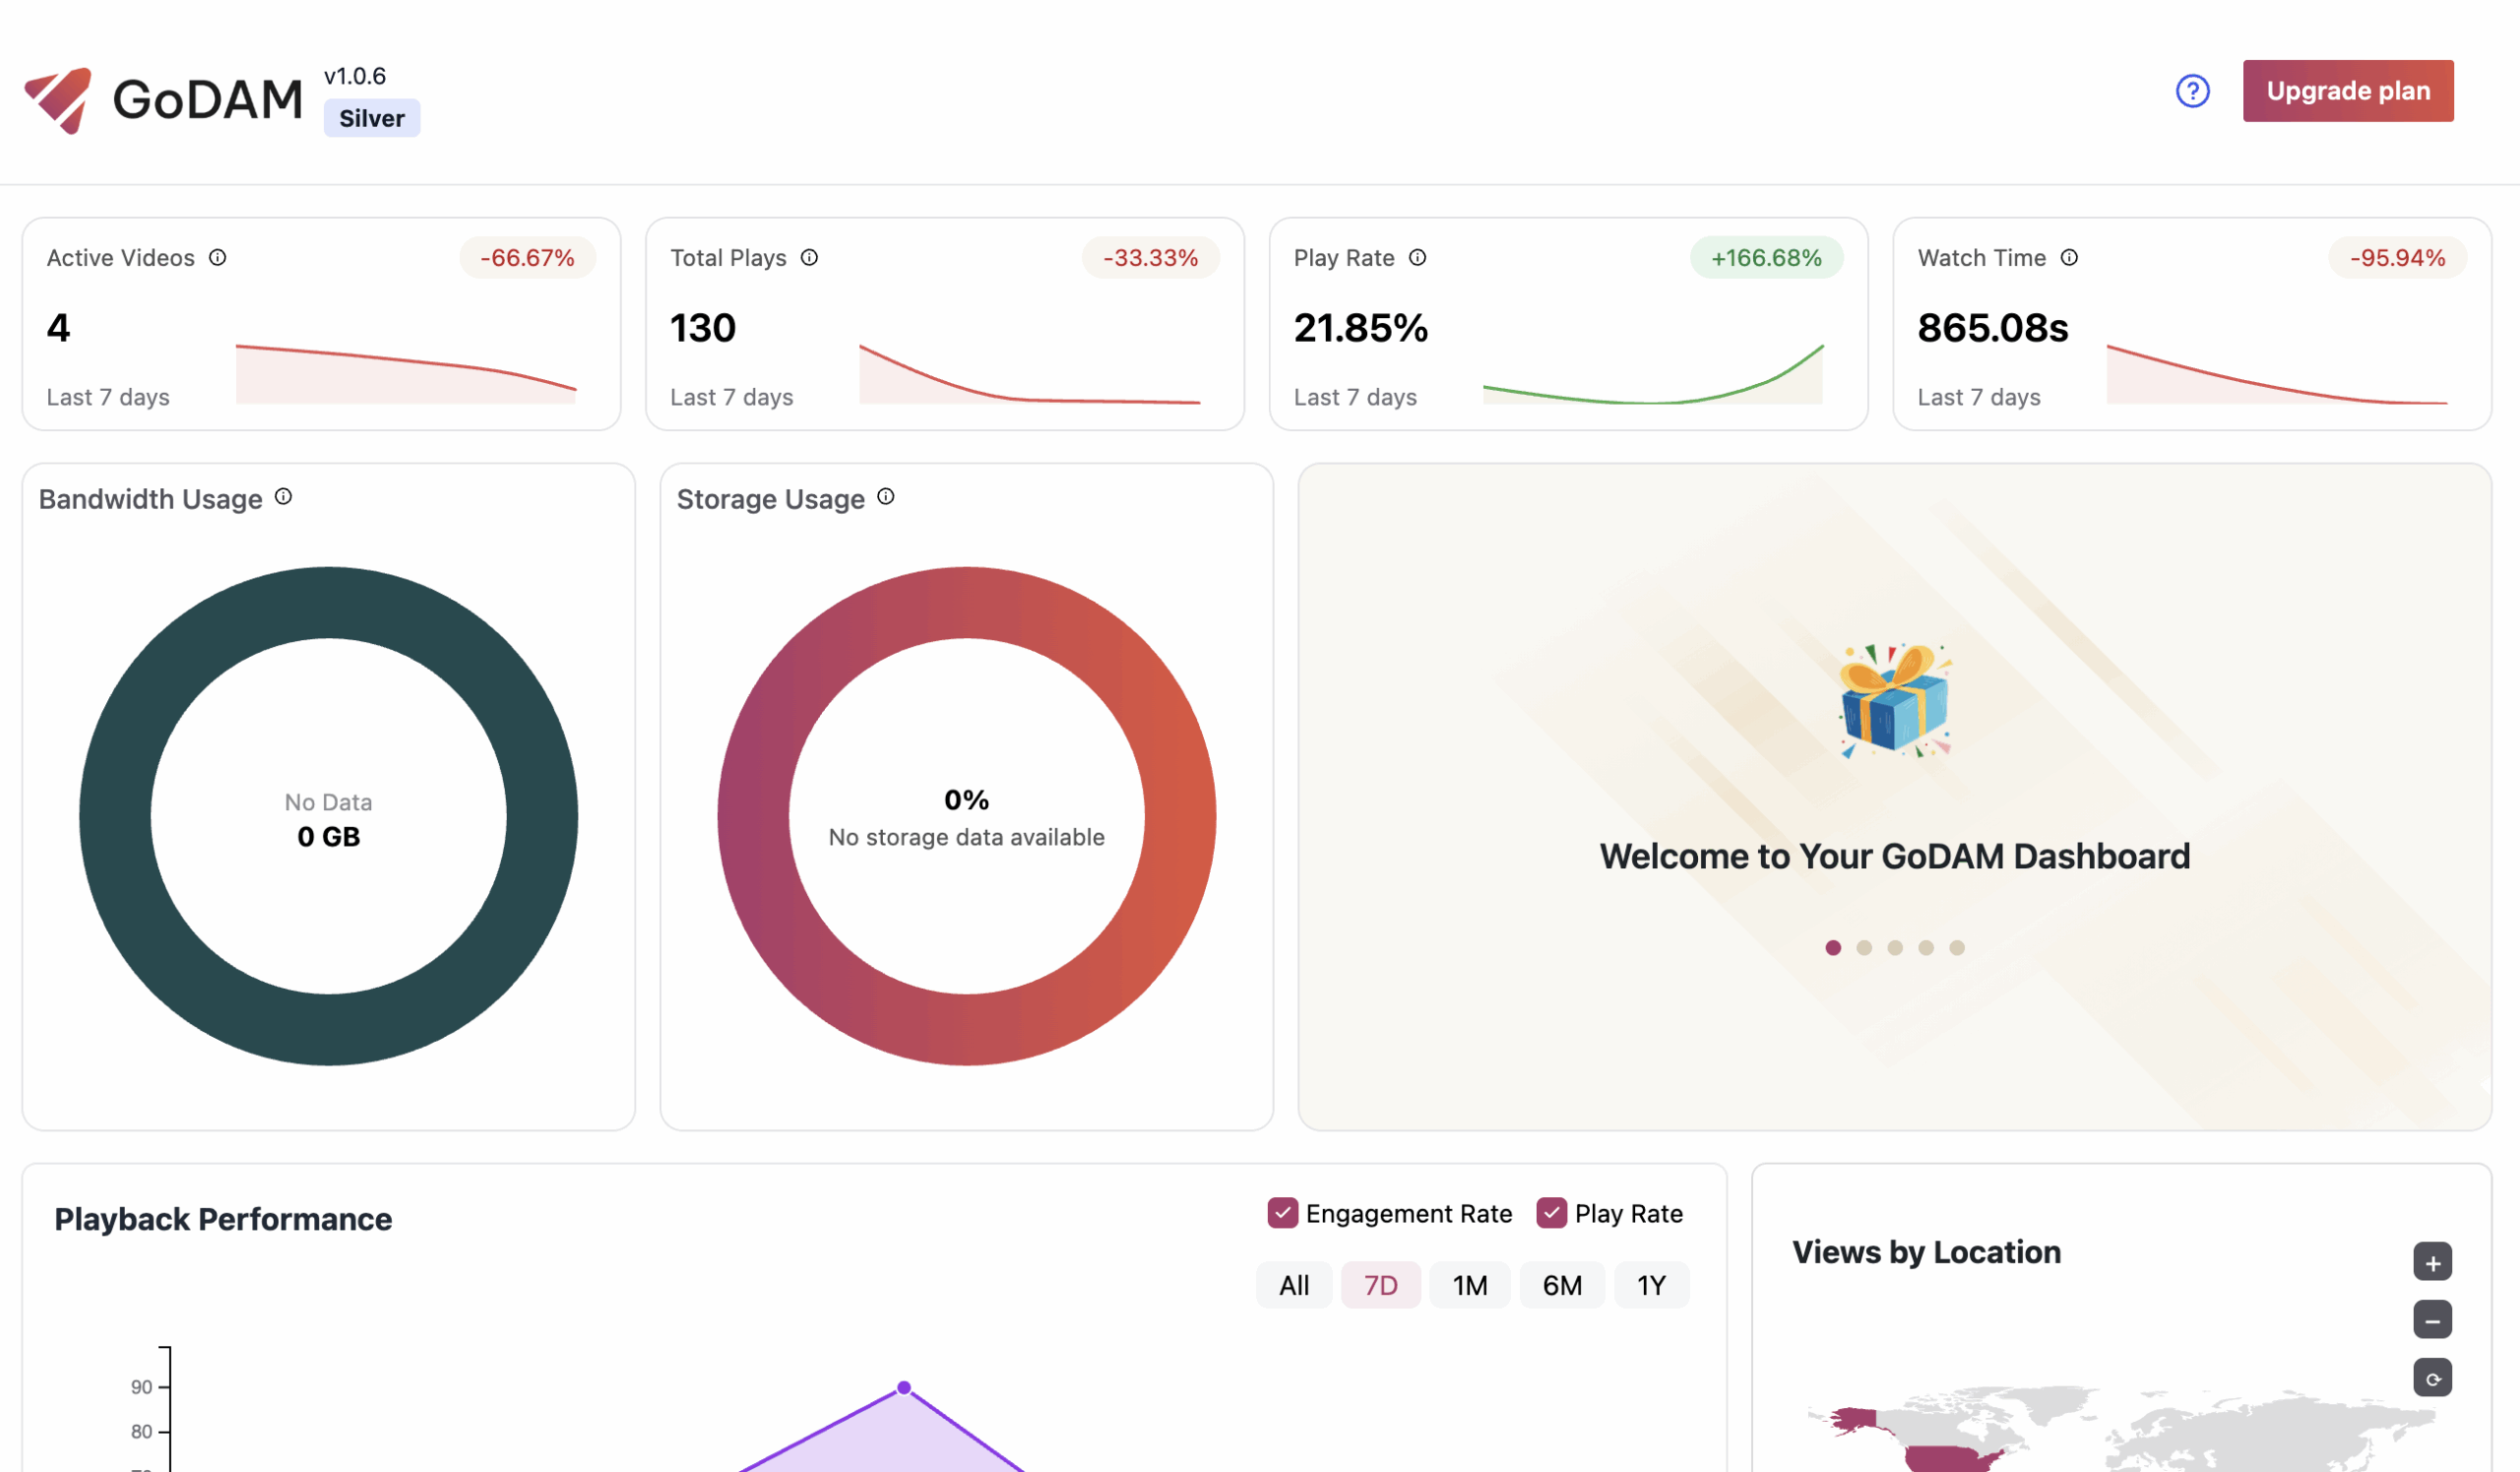Zoom in on the location map
Image resolution: width=2520 pixels, height=1472 pixels.
tap(2432, 1262)
